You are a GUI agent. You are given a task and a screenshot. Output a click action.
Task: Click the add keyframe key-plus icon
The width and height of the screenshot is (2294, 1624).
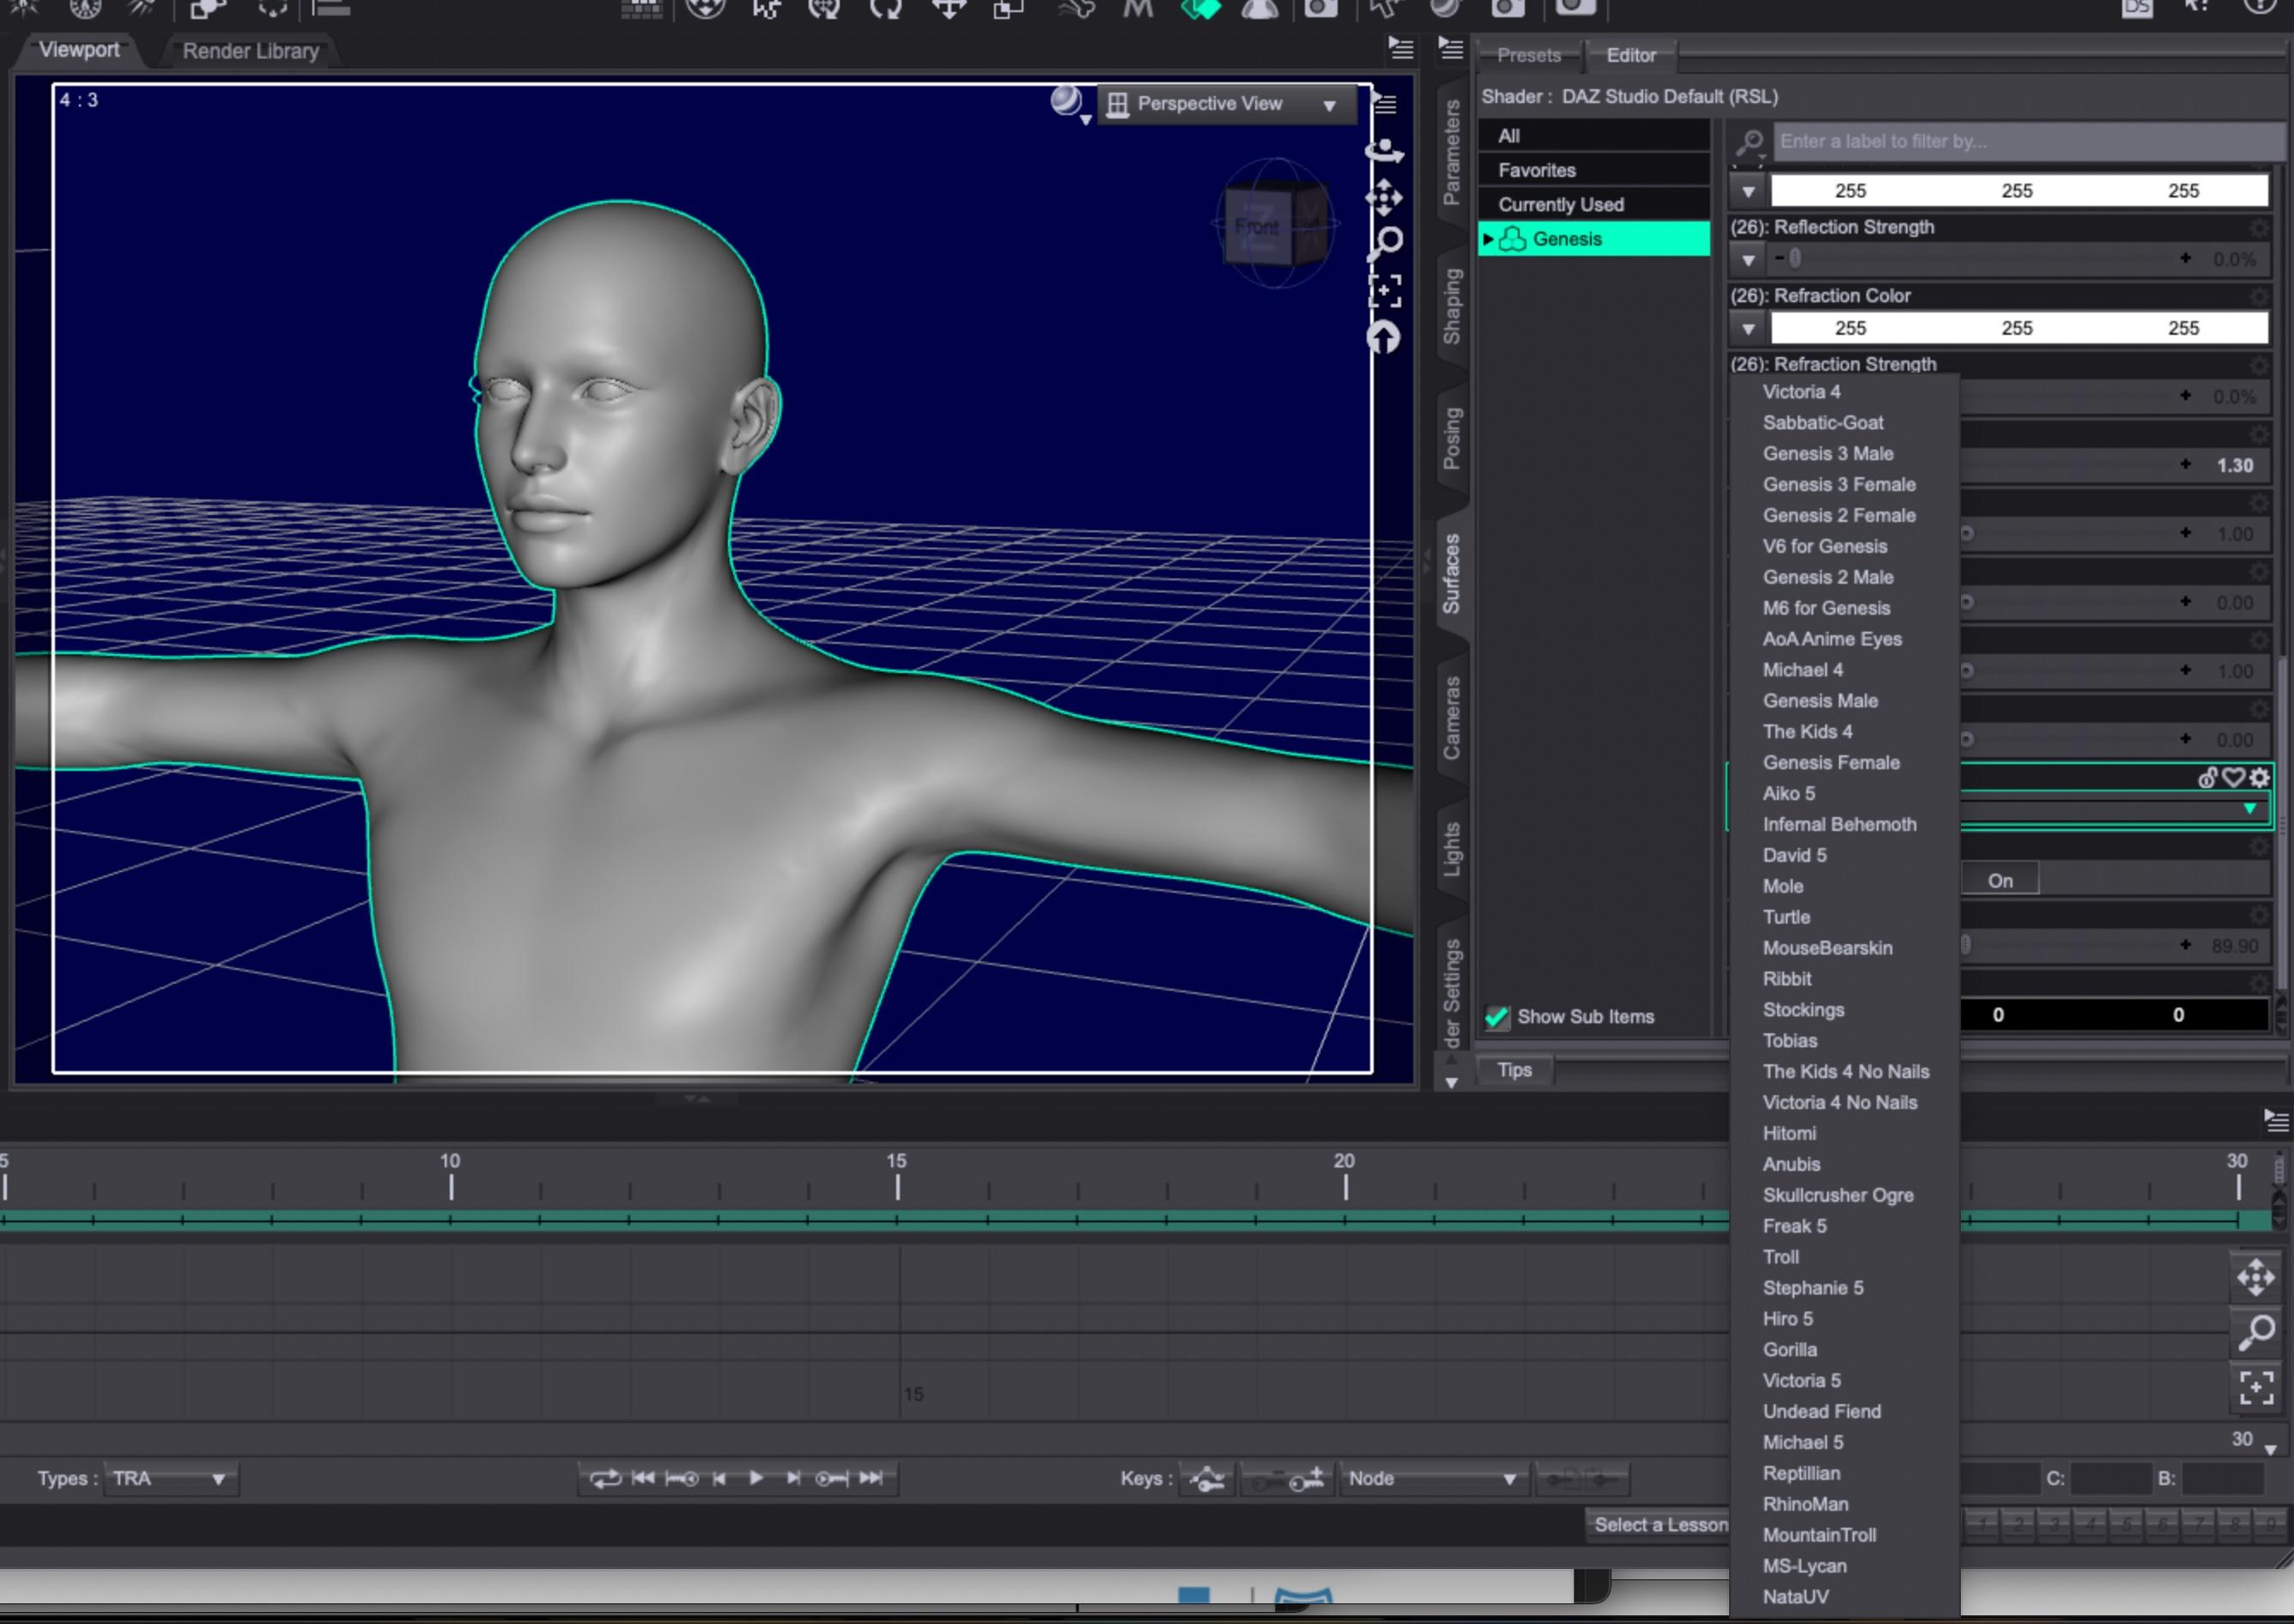(x=1306, y=1478)
